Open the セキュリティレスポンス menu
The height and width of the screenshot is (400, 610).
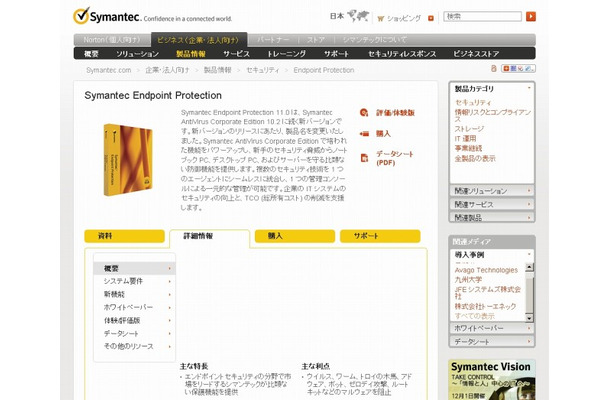402,54
